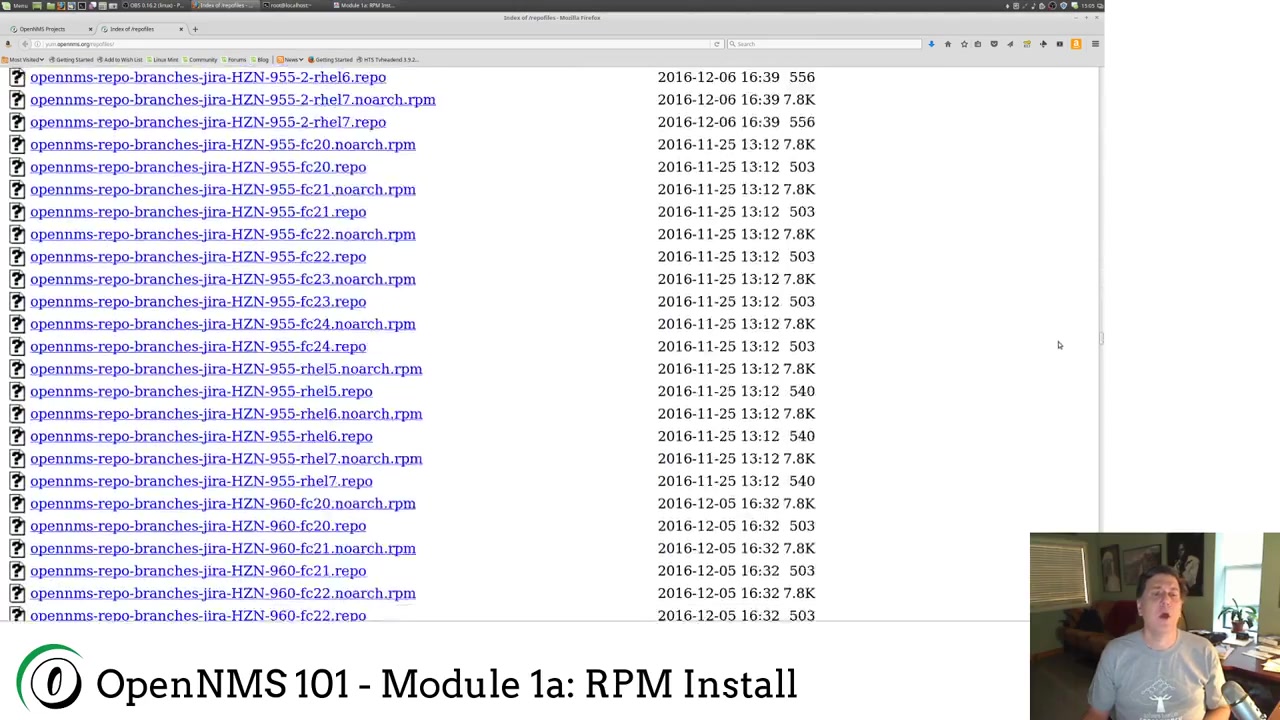The image size is (1280, 720).
Task: Download HZN-955-fc20.noarch.rpm
Action: 222,145
